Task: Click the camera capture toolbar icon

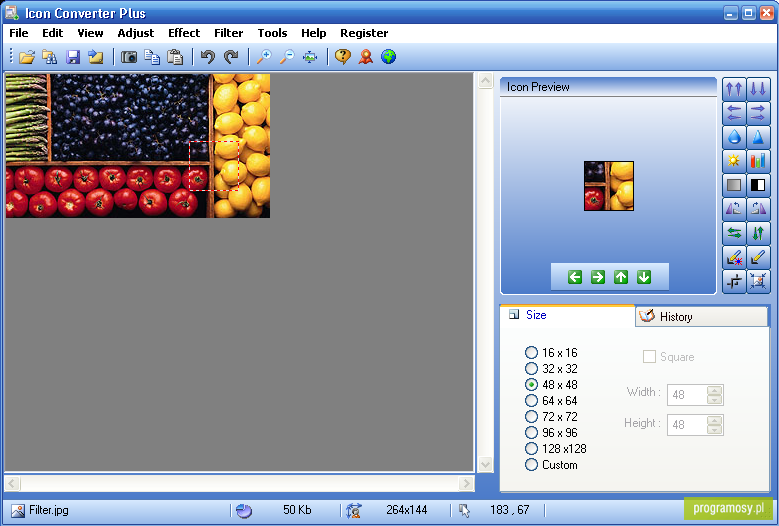Action: tap(129, 57)
